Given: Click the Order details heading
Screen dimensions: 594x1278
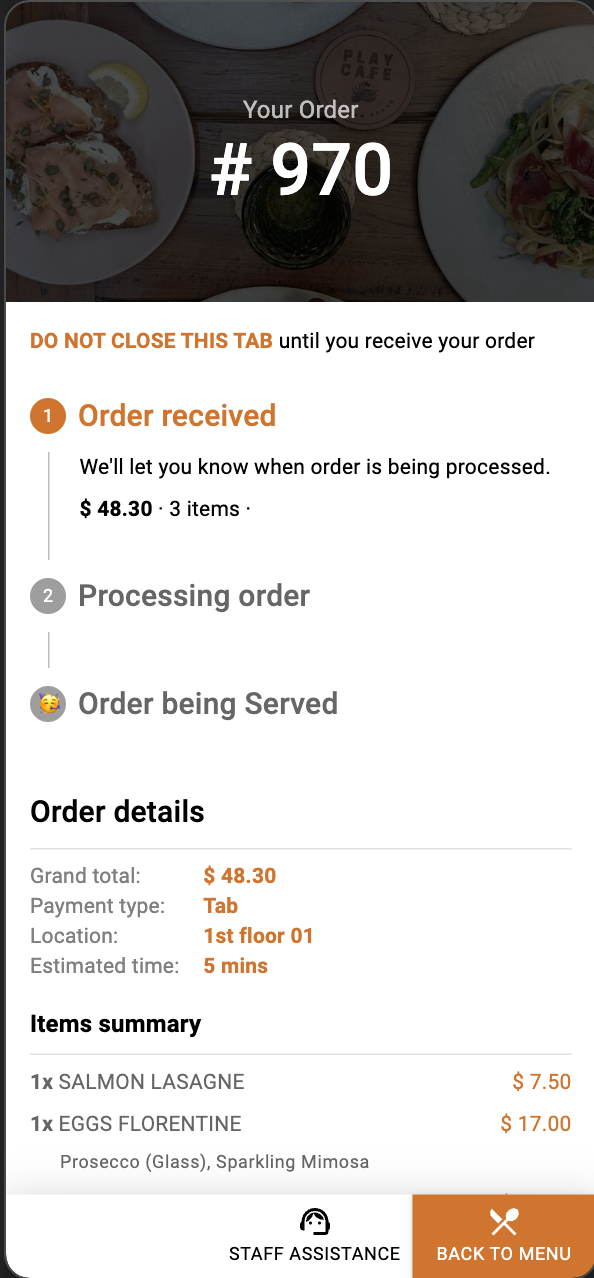Looking at the screenshot, I should 117,812.
